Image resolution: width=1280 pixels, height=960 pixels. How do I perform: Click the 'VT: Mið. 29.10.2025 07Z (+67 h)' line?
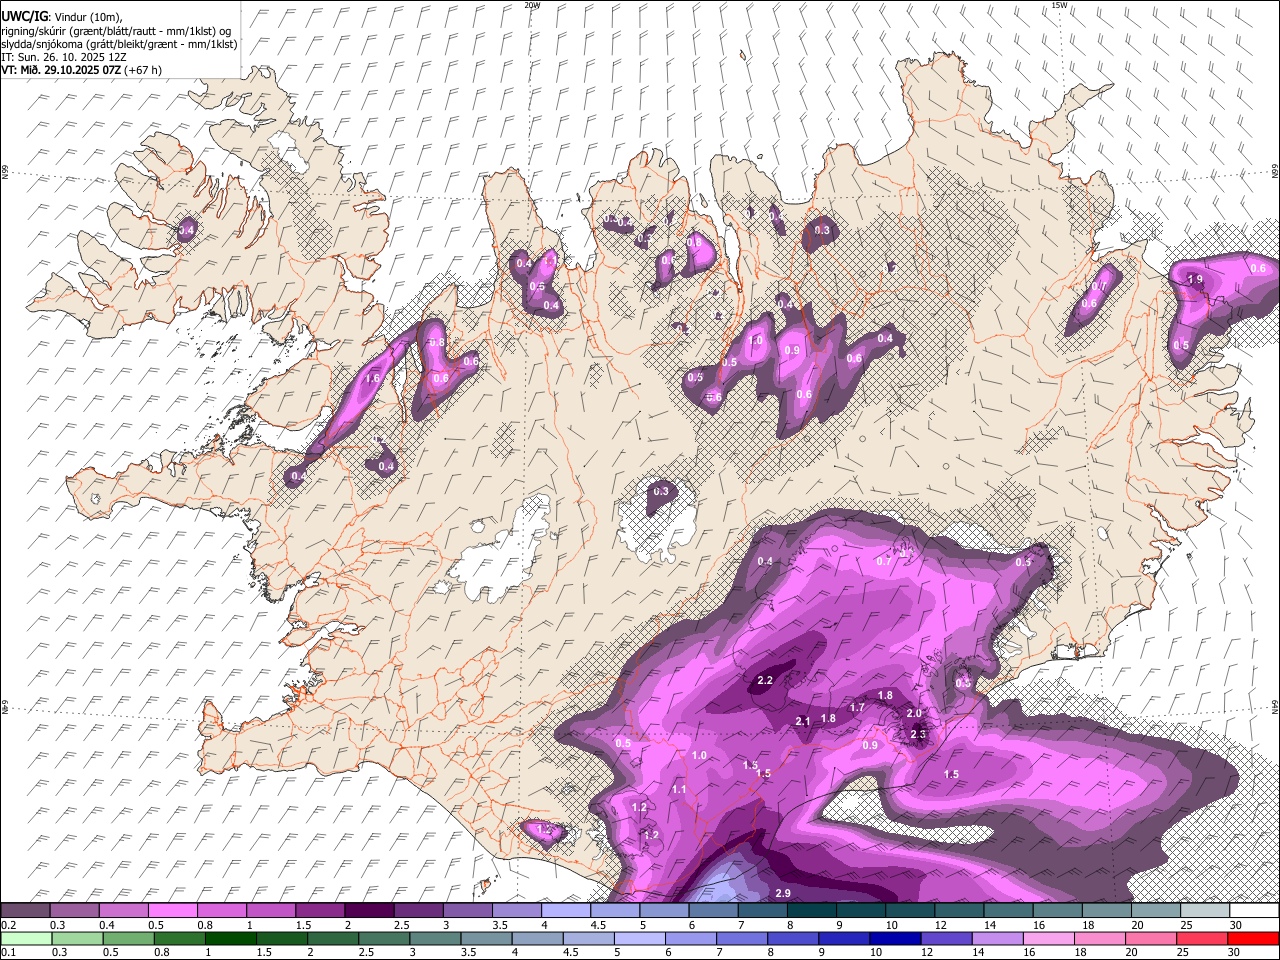point(81,70)
